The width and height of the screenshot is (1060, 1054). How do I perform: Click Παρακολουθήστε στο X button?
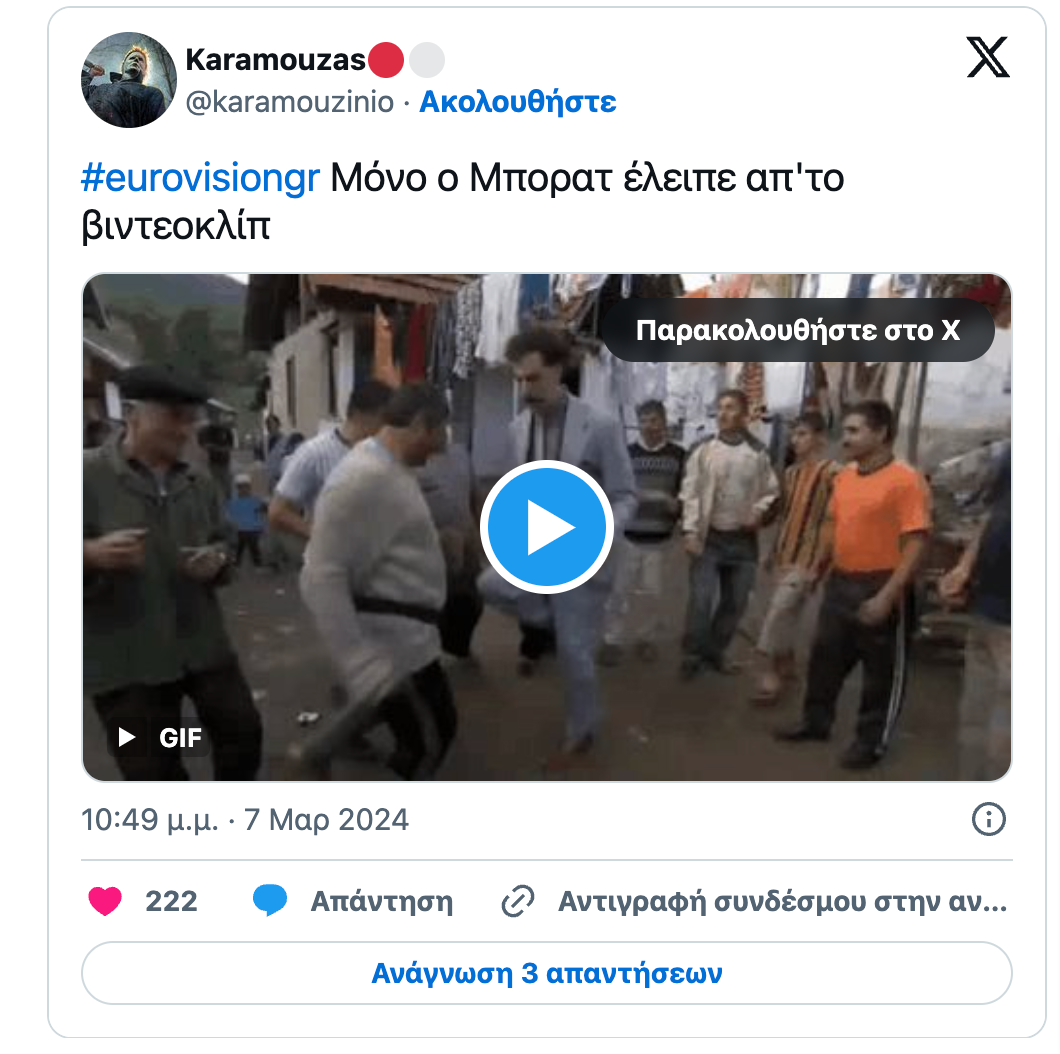pos(798,331)
